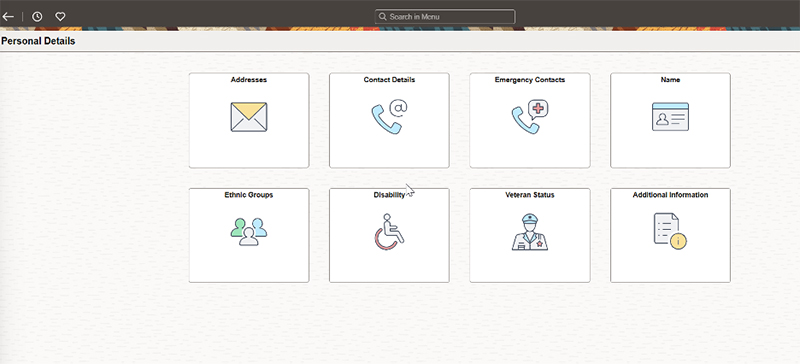Viewport: 800px width, 364px height.
Task: Click the Ethnic Groups people icon
Action: (x=248, y=232)
